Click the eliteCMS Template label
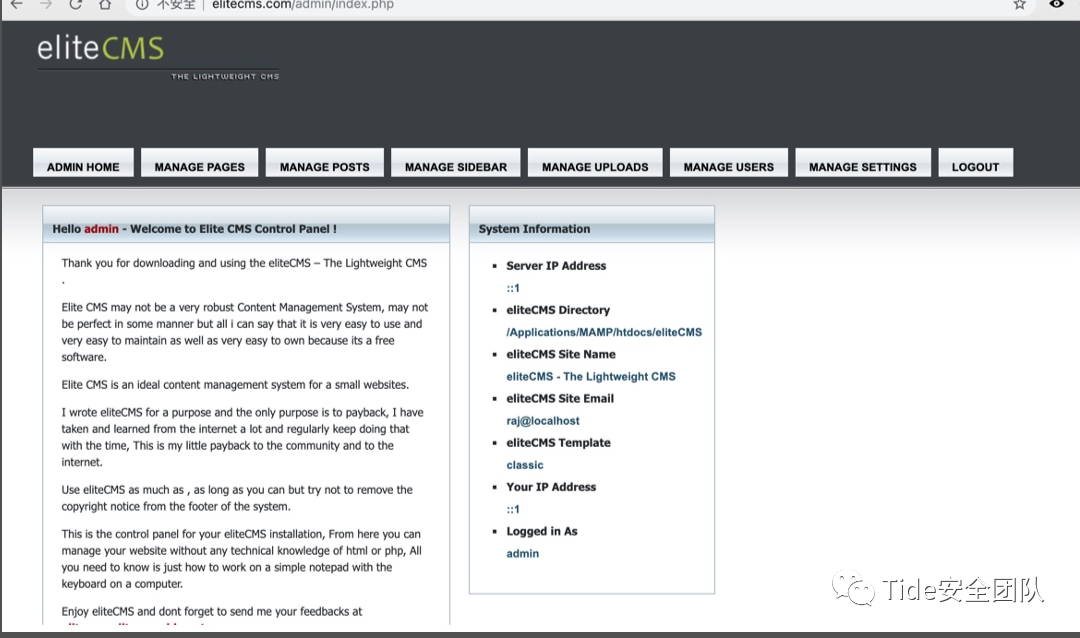The image size is (1080, 638). click(x=559, y=442)
